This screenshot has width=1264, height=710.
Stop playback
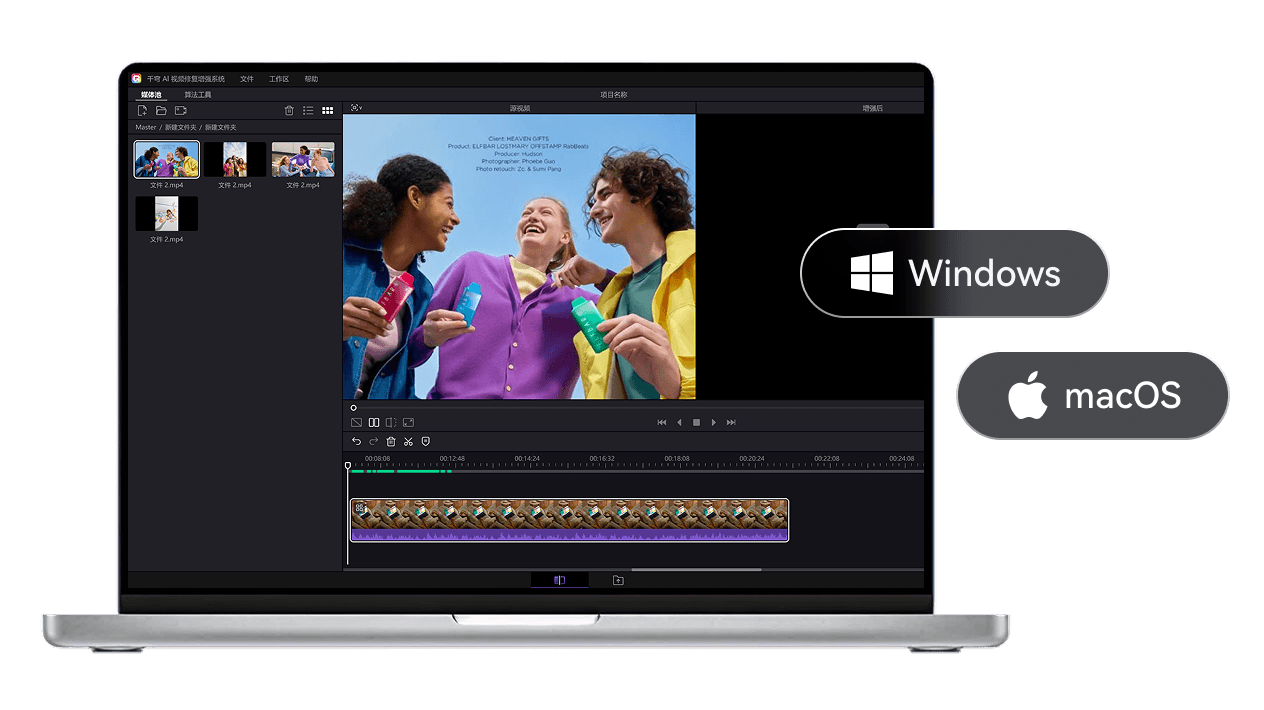point(697,423)
